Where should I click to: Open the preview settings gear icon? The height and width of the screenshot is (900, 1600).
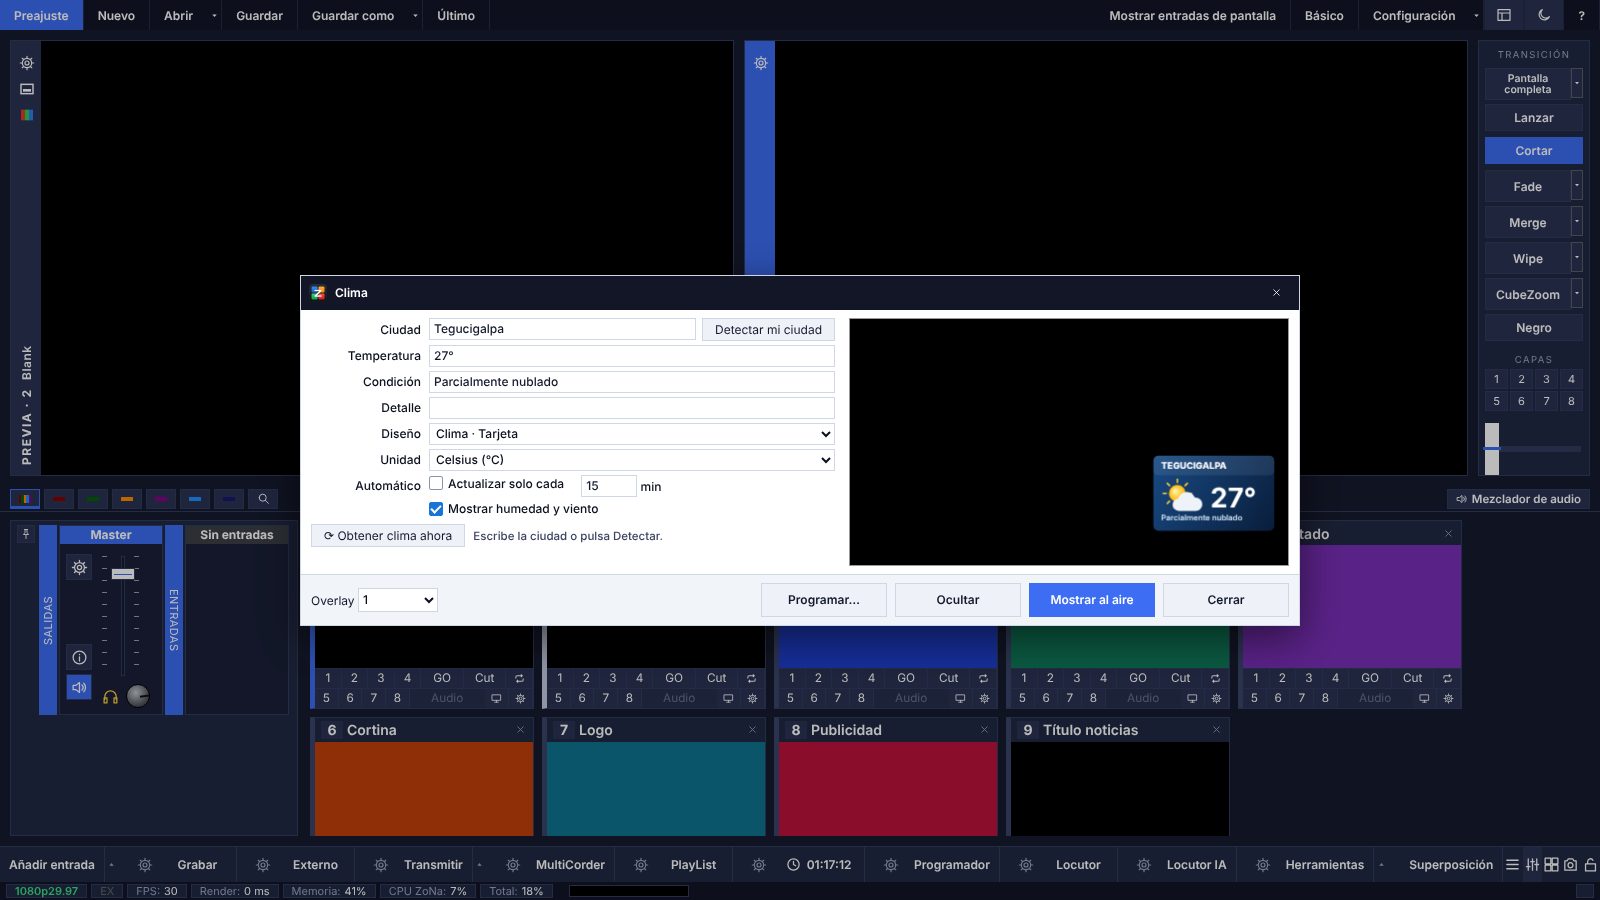[x=27, y=63]
